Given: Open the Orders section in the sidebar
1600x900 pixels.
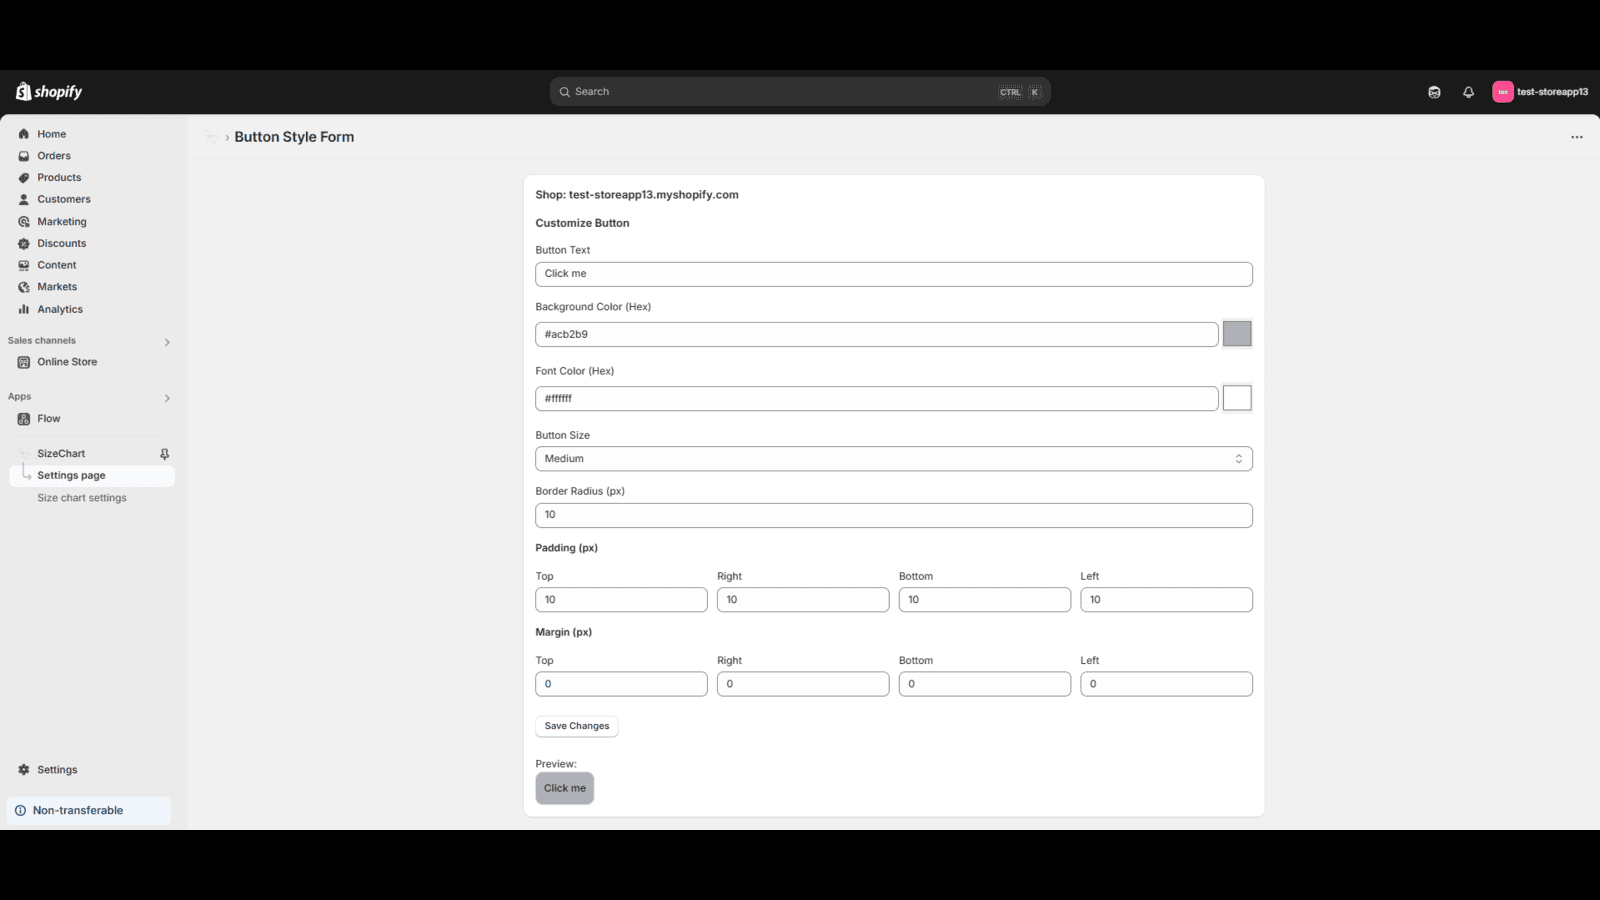Looking at the screenshot, I should (x=54, y=155).
